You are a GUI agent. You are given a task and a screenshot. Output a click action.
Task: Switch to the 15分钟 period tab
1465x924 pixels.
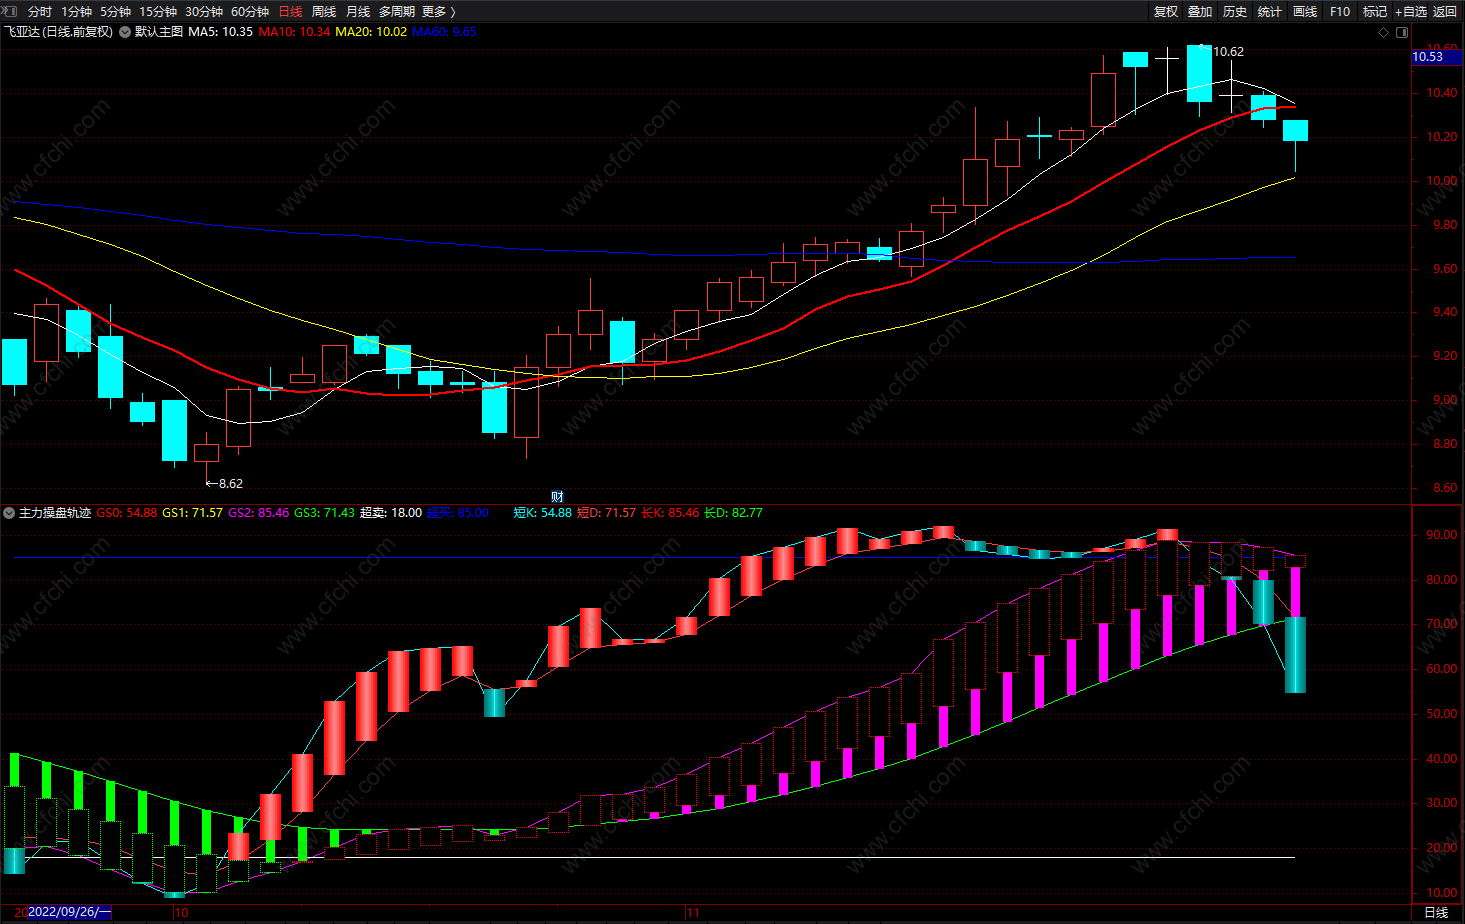pos(158,11)
